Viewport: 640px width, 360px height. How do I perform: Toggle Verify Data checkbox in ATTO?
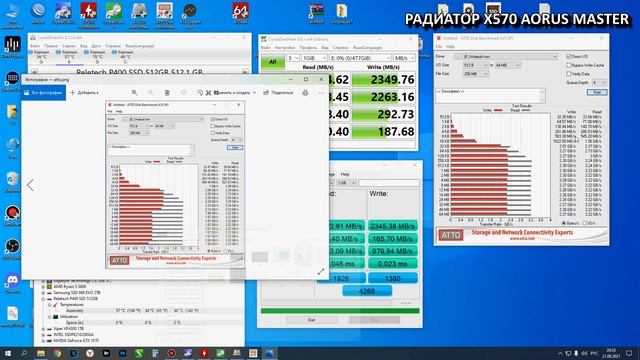pos(569,74)
